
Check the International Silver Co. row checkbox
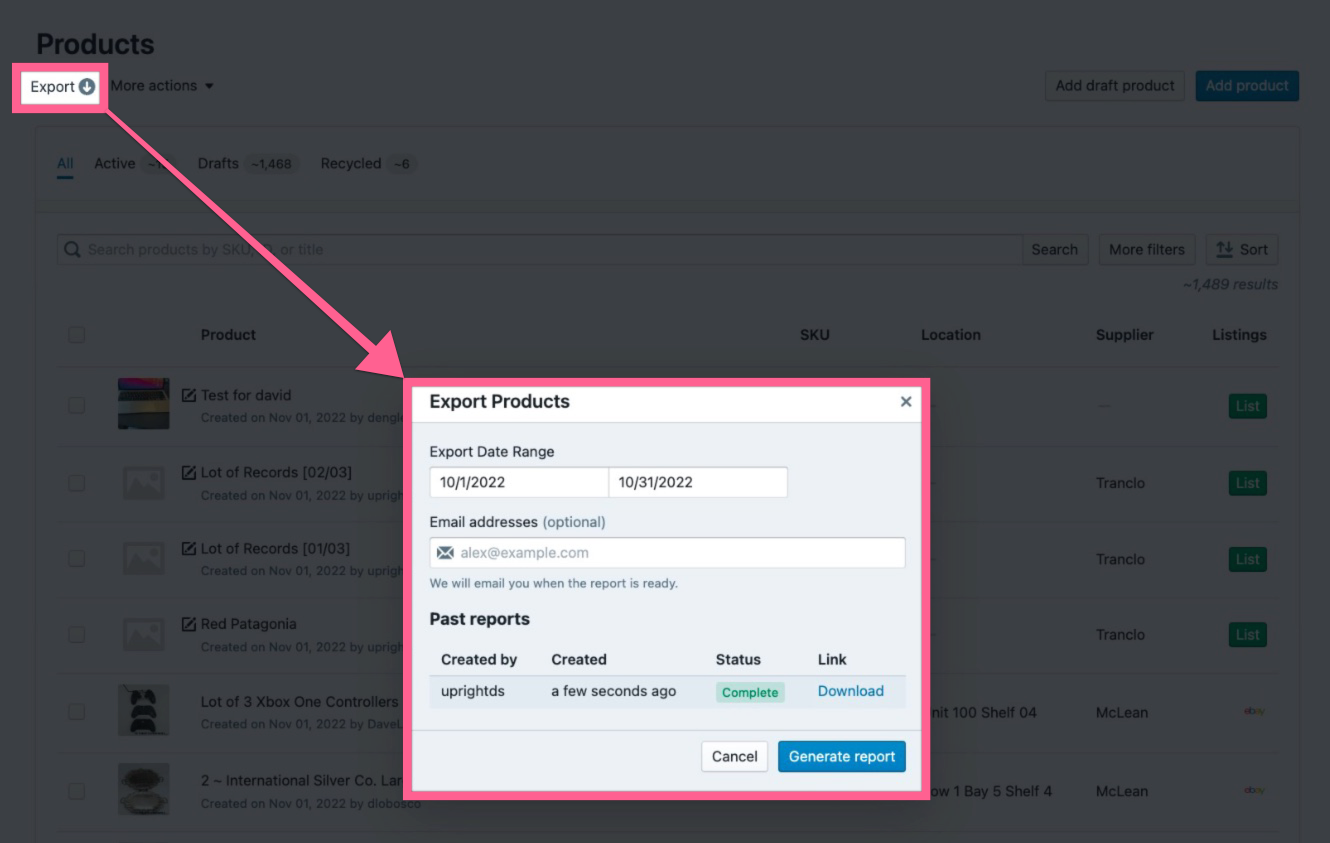click(x=76, y=790)
